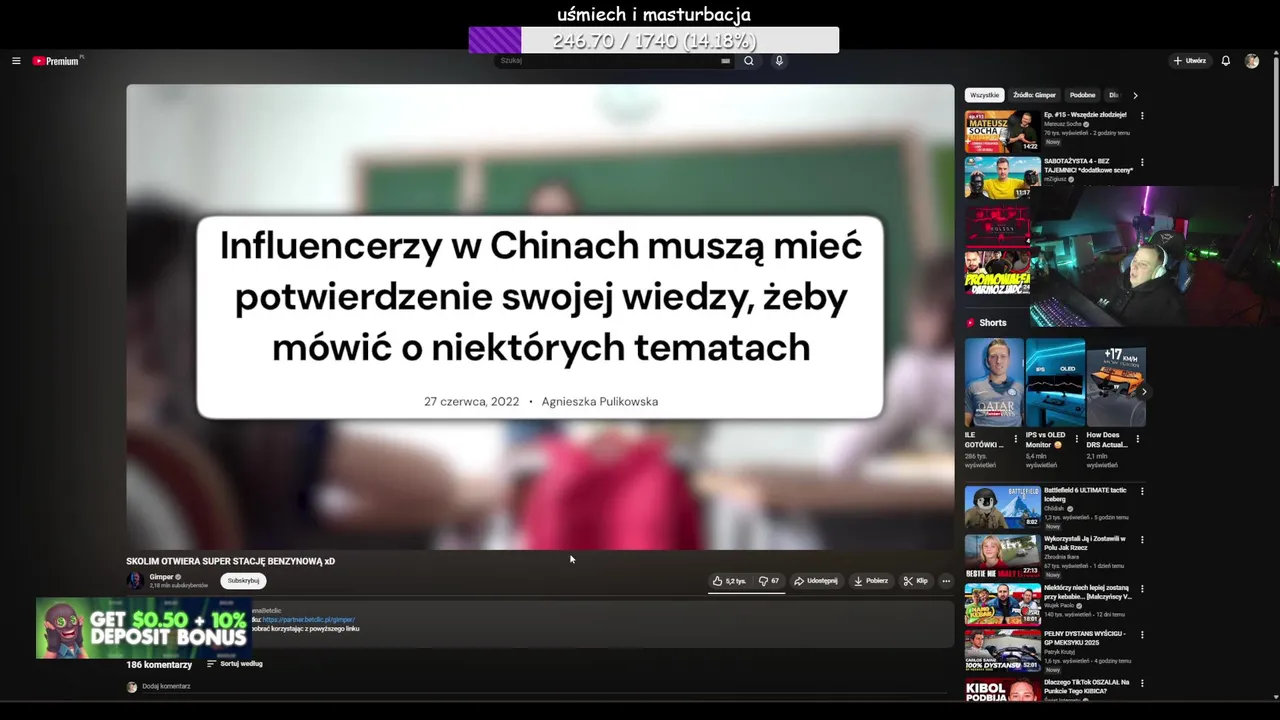Click Klip clip button
1280x720 pixels.
(915, 581)
